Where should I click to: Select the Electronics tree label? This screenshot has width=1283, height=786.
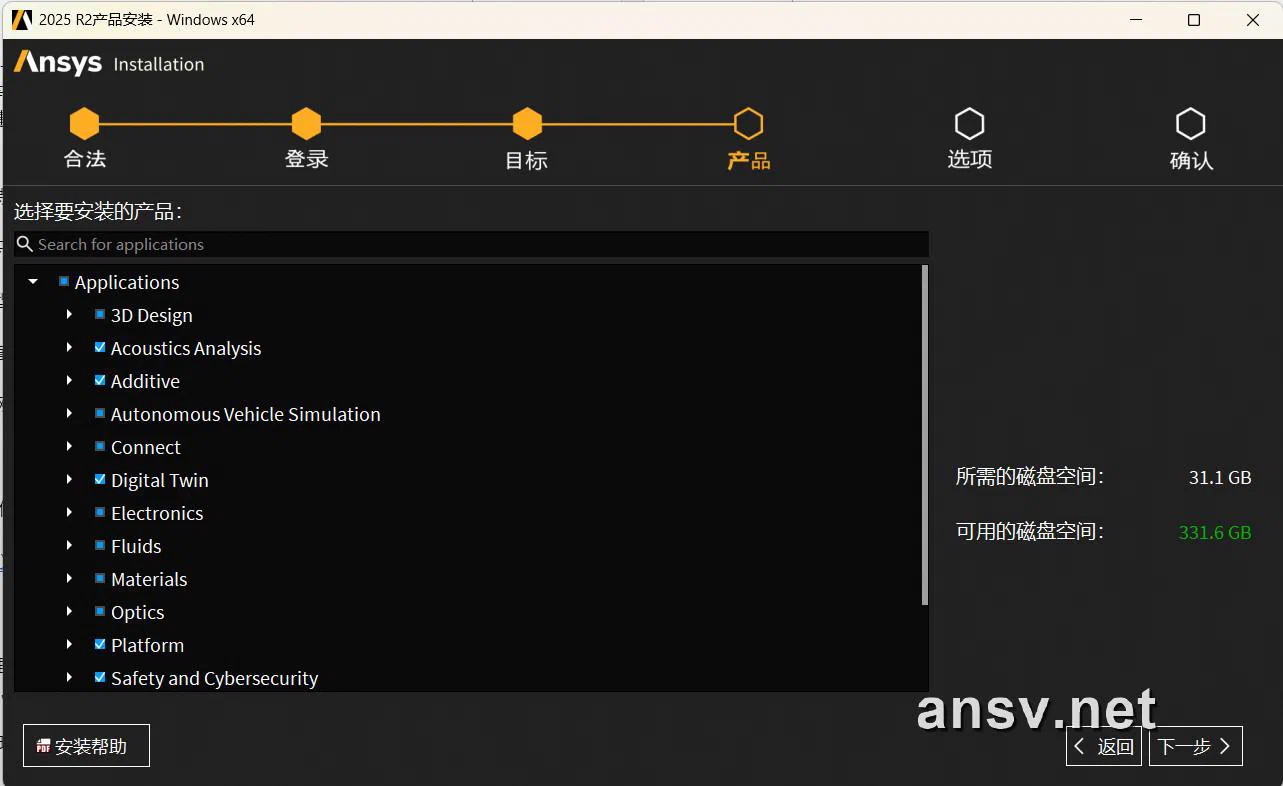157,513
